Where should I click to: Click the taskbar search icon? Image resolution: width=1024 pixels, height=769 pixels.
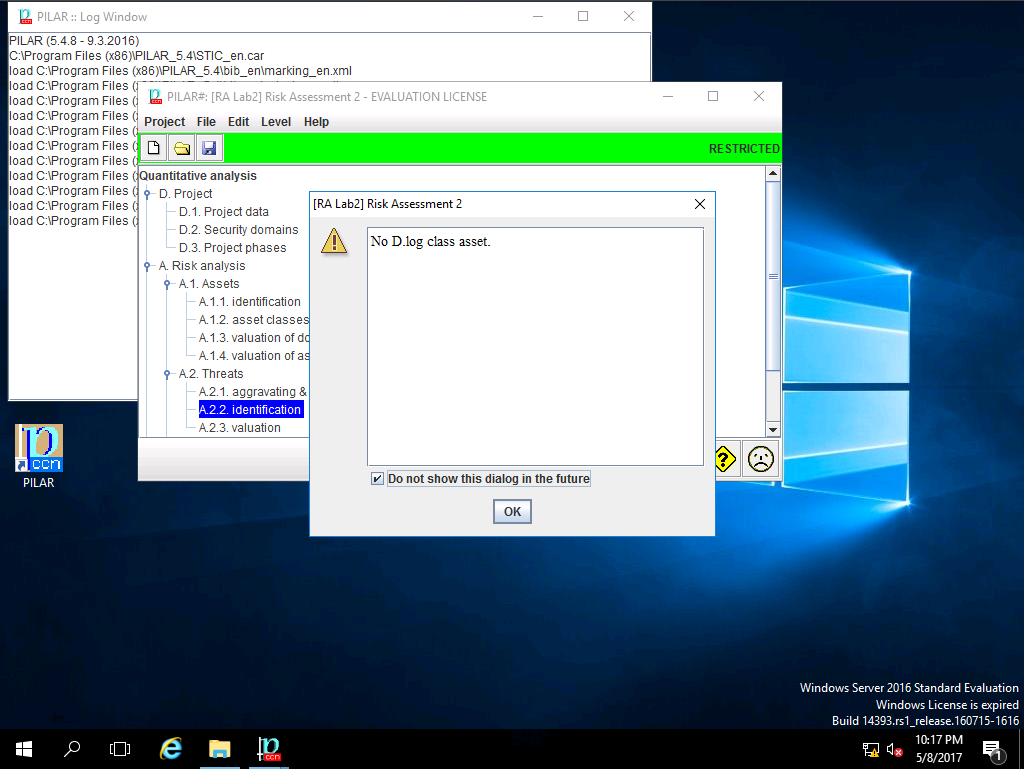pyautogui.click(x=72, y=749)
